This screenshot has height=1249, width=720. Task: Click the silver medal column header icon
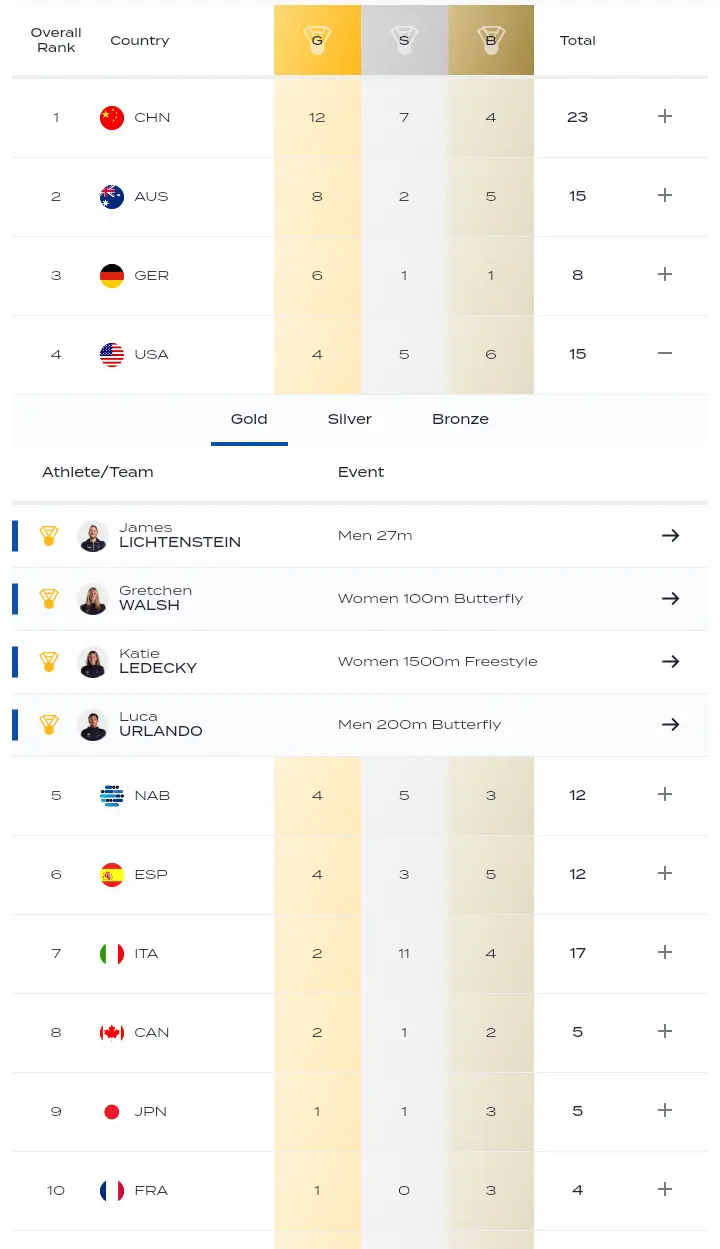coord(404,41)
